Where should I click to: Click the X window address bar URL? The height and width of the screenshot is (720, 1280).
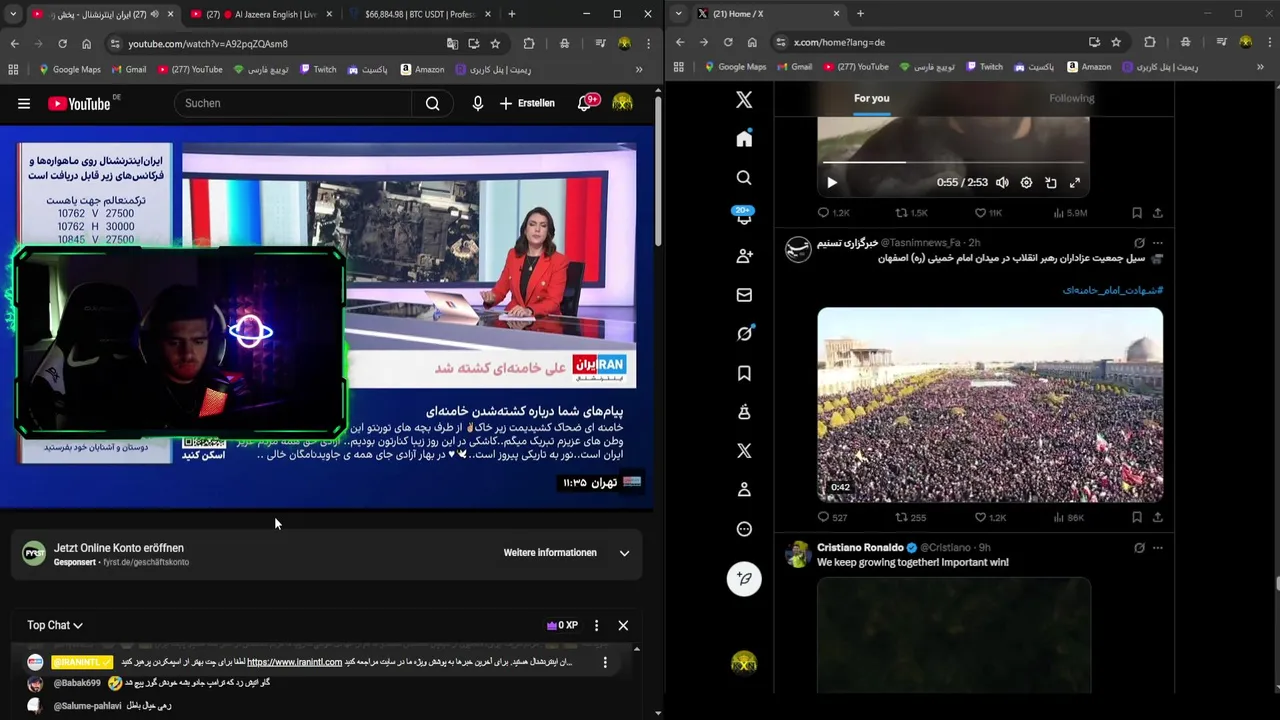pos(839,42)
